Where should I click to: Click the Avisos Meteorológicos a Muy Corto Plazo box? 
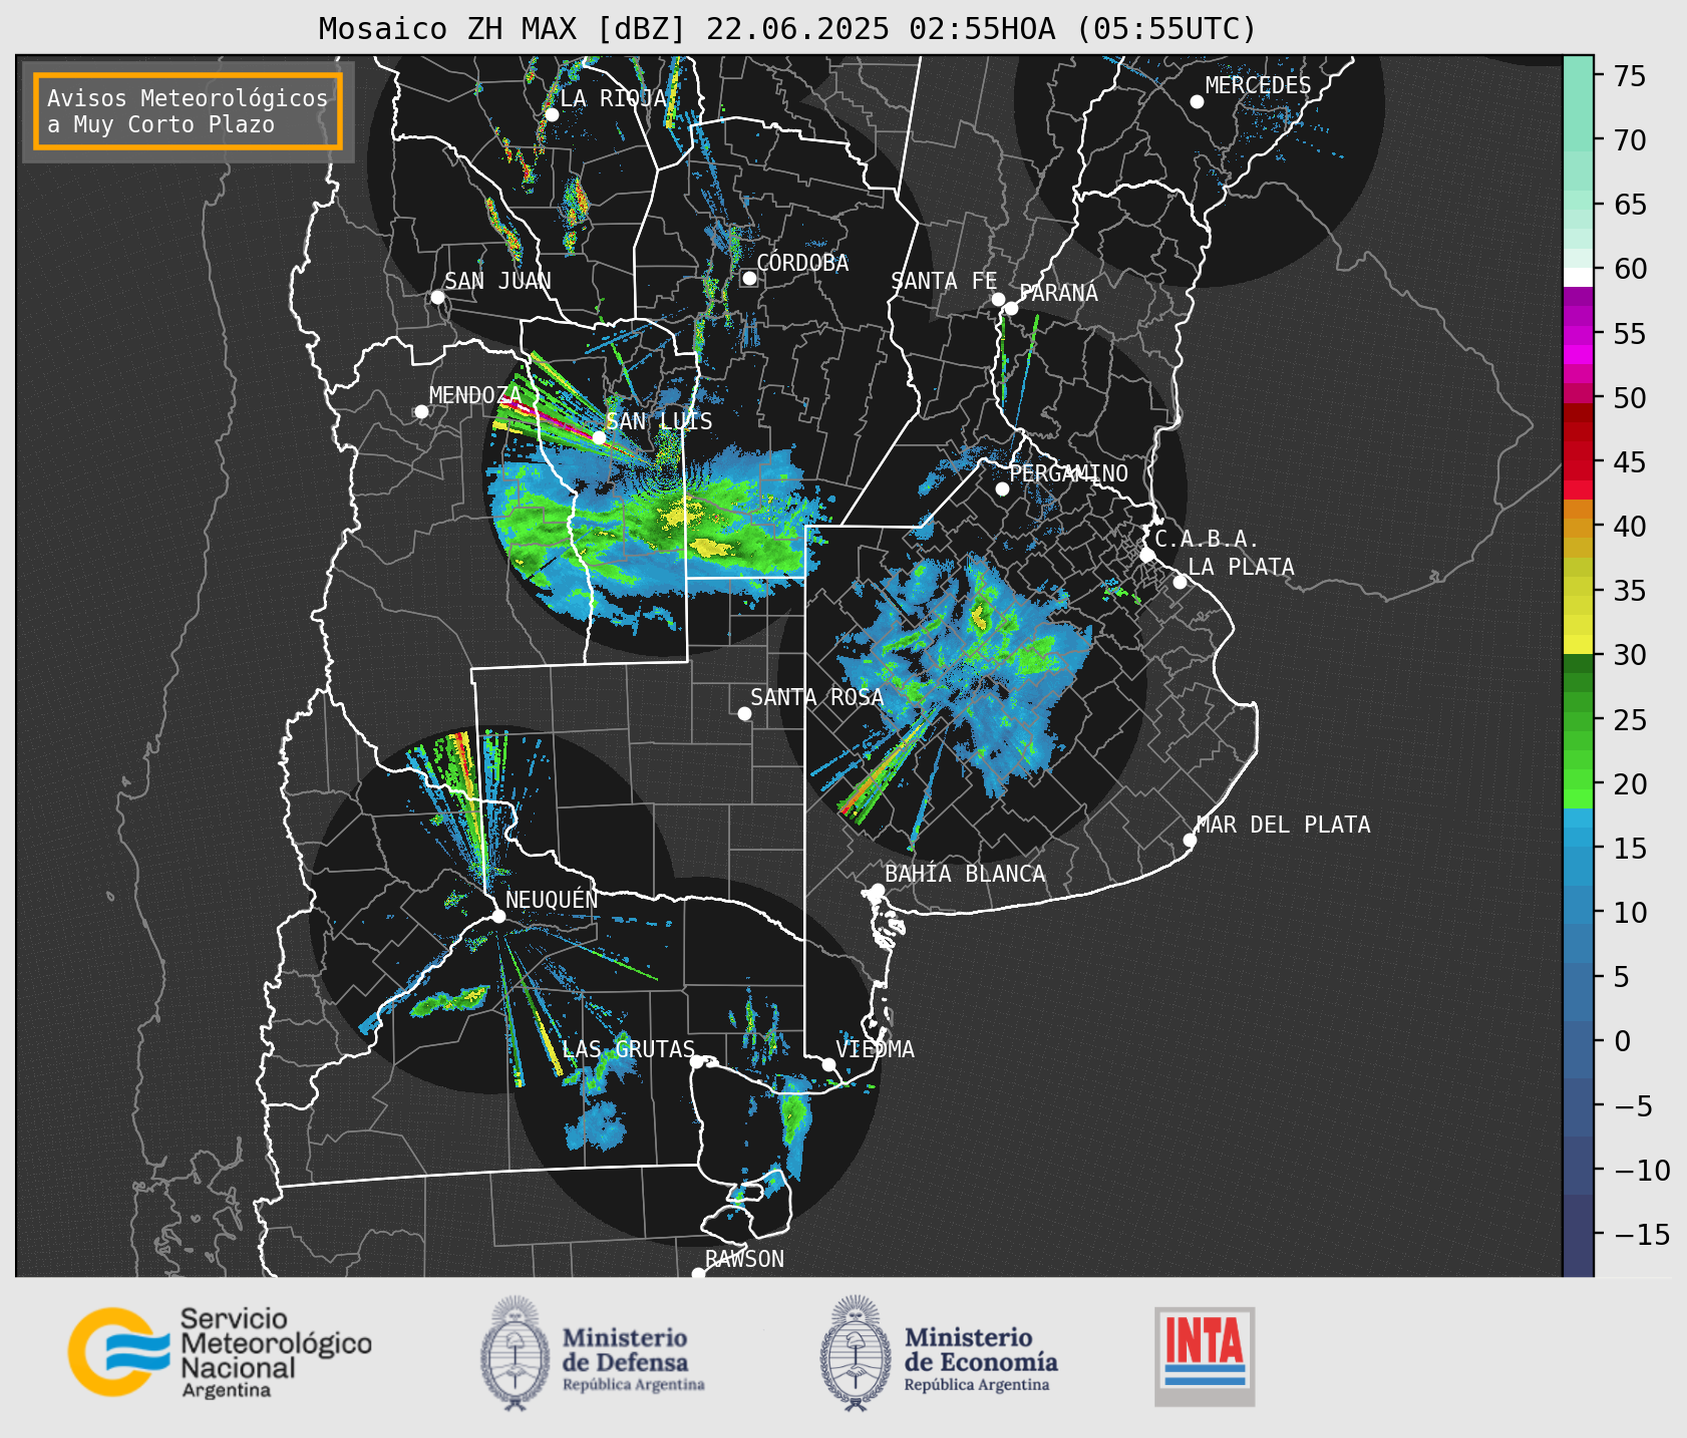point(188,111)
